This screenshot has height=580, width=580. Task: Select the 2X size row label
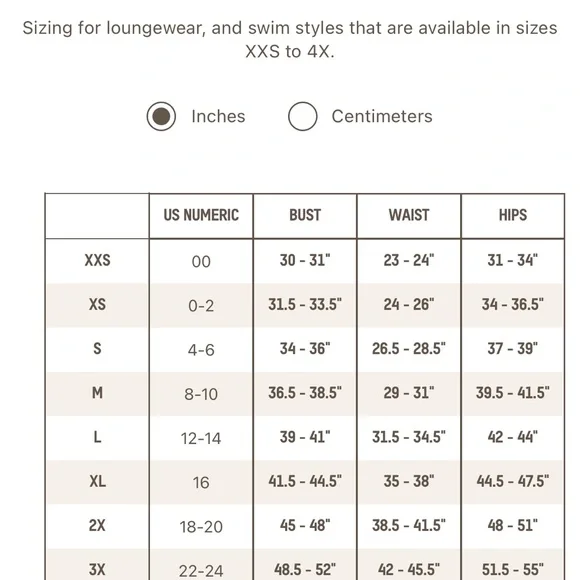(x=97, y=525)
